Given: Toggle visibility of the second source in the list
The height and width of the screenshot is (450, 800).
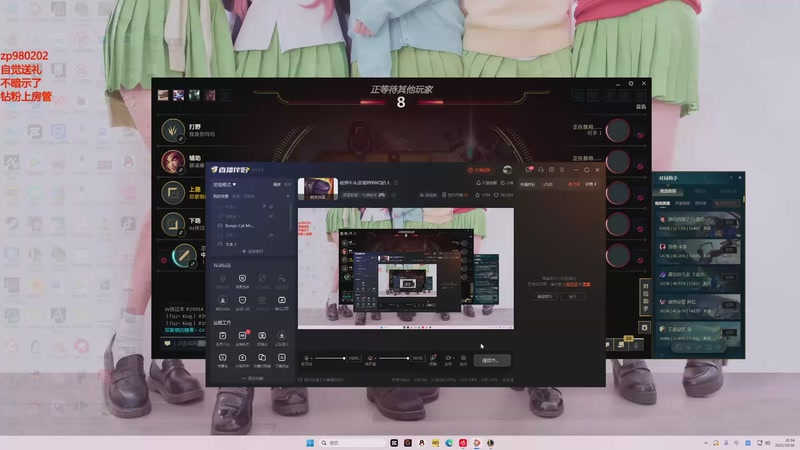Looking at the screenshot, I should tap(271, 216).
